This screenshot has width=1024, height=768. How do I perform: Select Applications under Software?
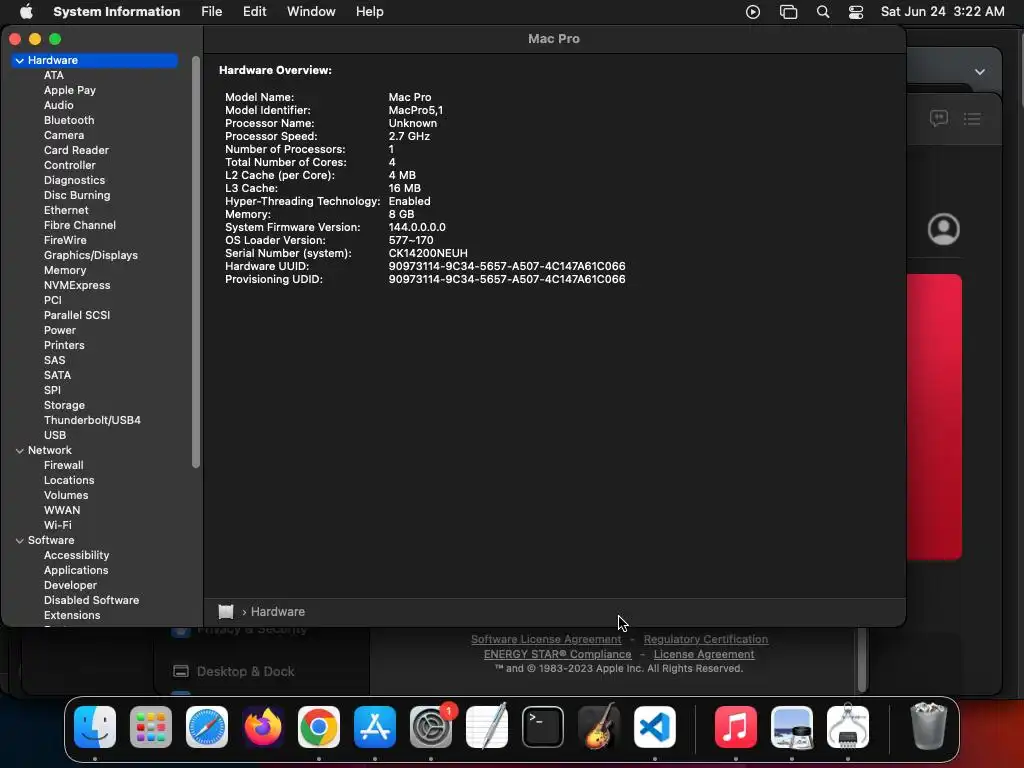click(76, 571)
